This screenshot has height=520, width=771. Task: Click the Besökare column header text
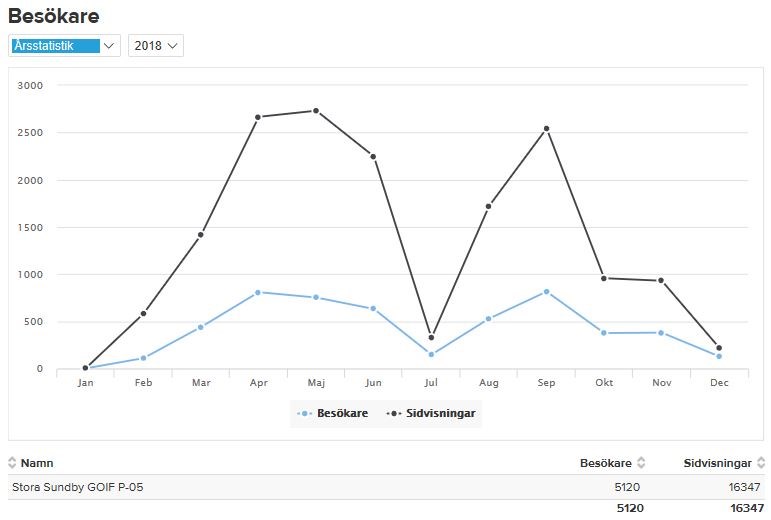(605, 463)
